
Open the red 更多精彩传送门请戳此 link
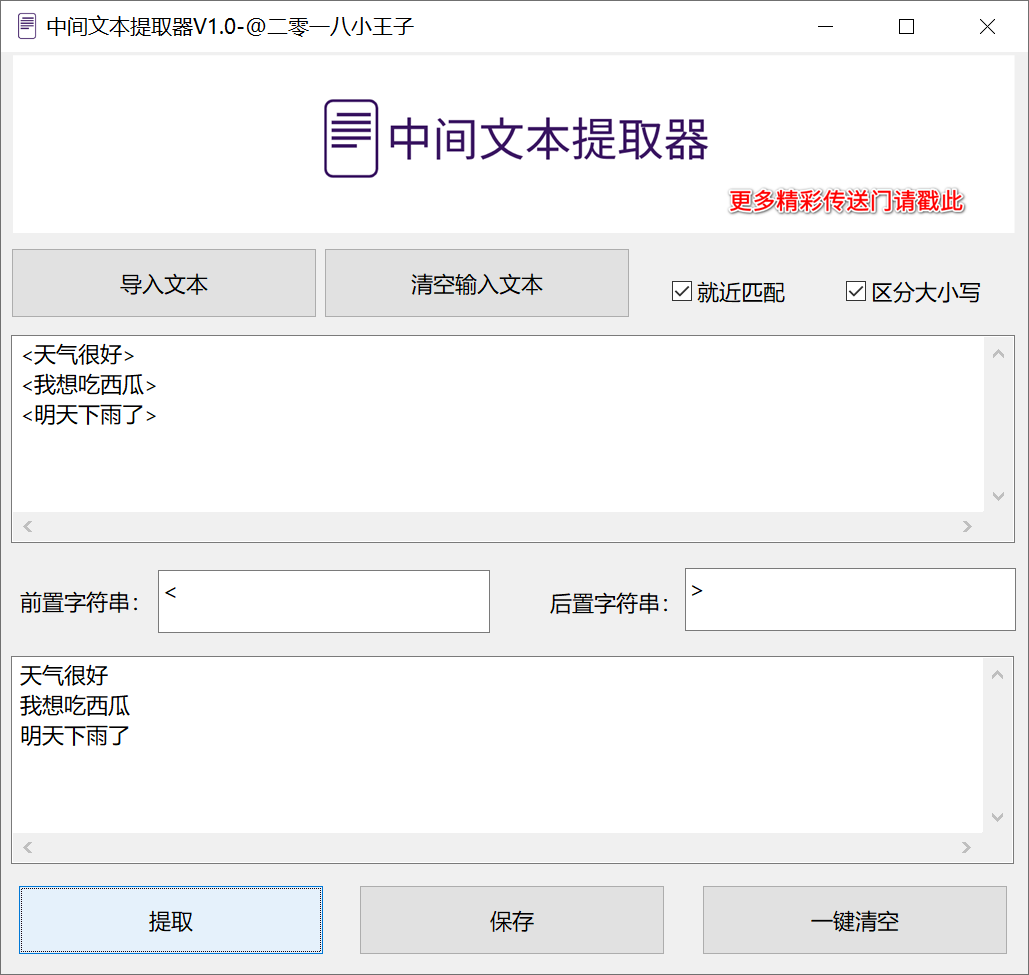click(x=846, y=201)
